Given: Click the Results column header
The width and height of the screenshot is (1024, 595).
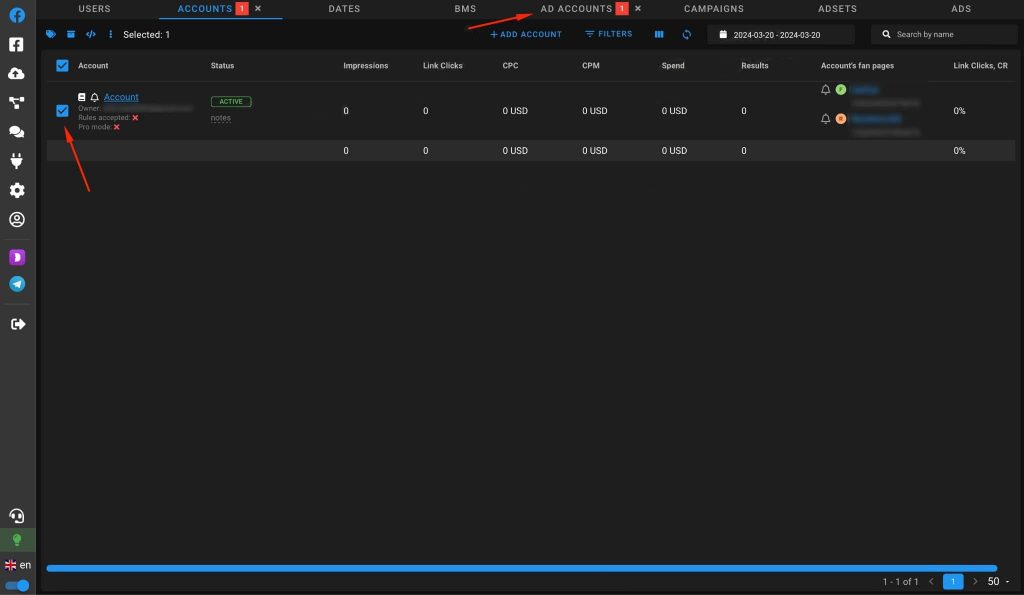Looking at the screenshot, I should point(754,65).
